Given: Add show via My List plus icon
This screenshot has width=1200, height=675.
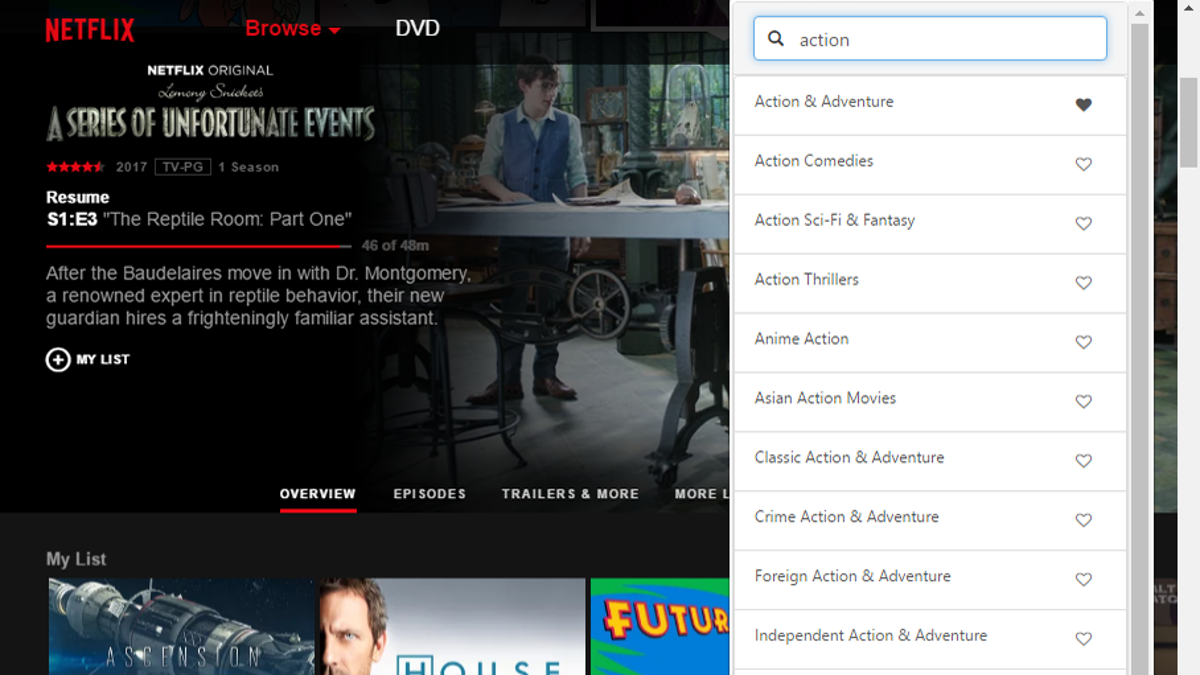Looking at the screenshot, I should [58, 359].
